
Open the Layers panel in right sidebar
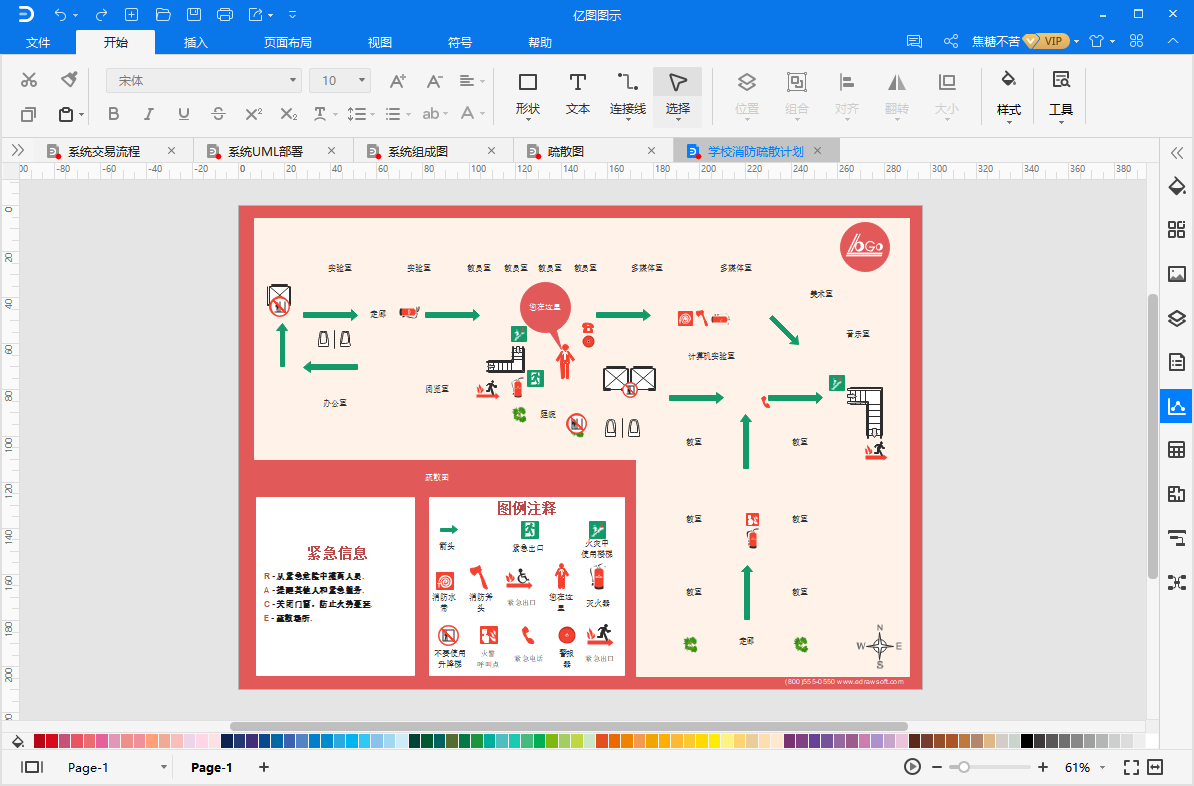pyautogui.click(x=1176, y=318)
